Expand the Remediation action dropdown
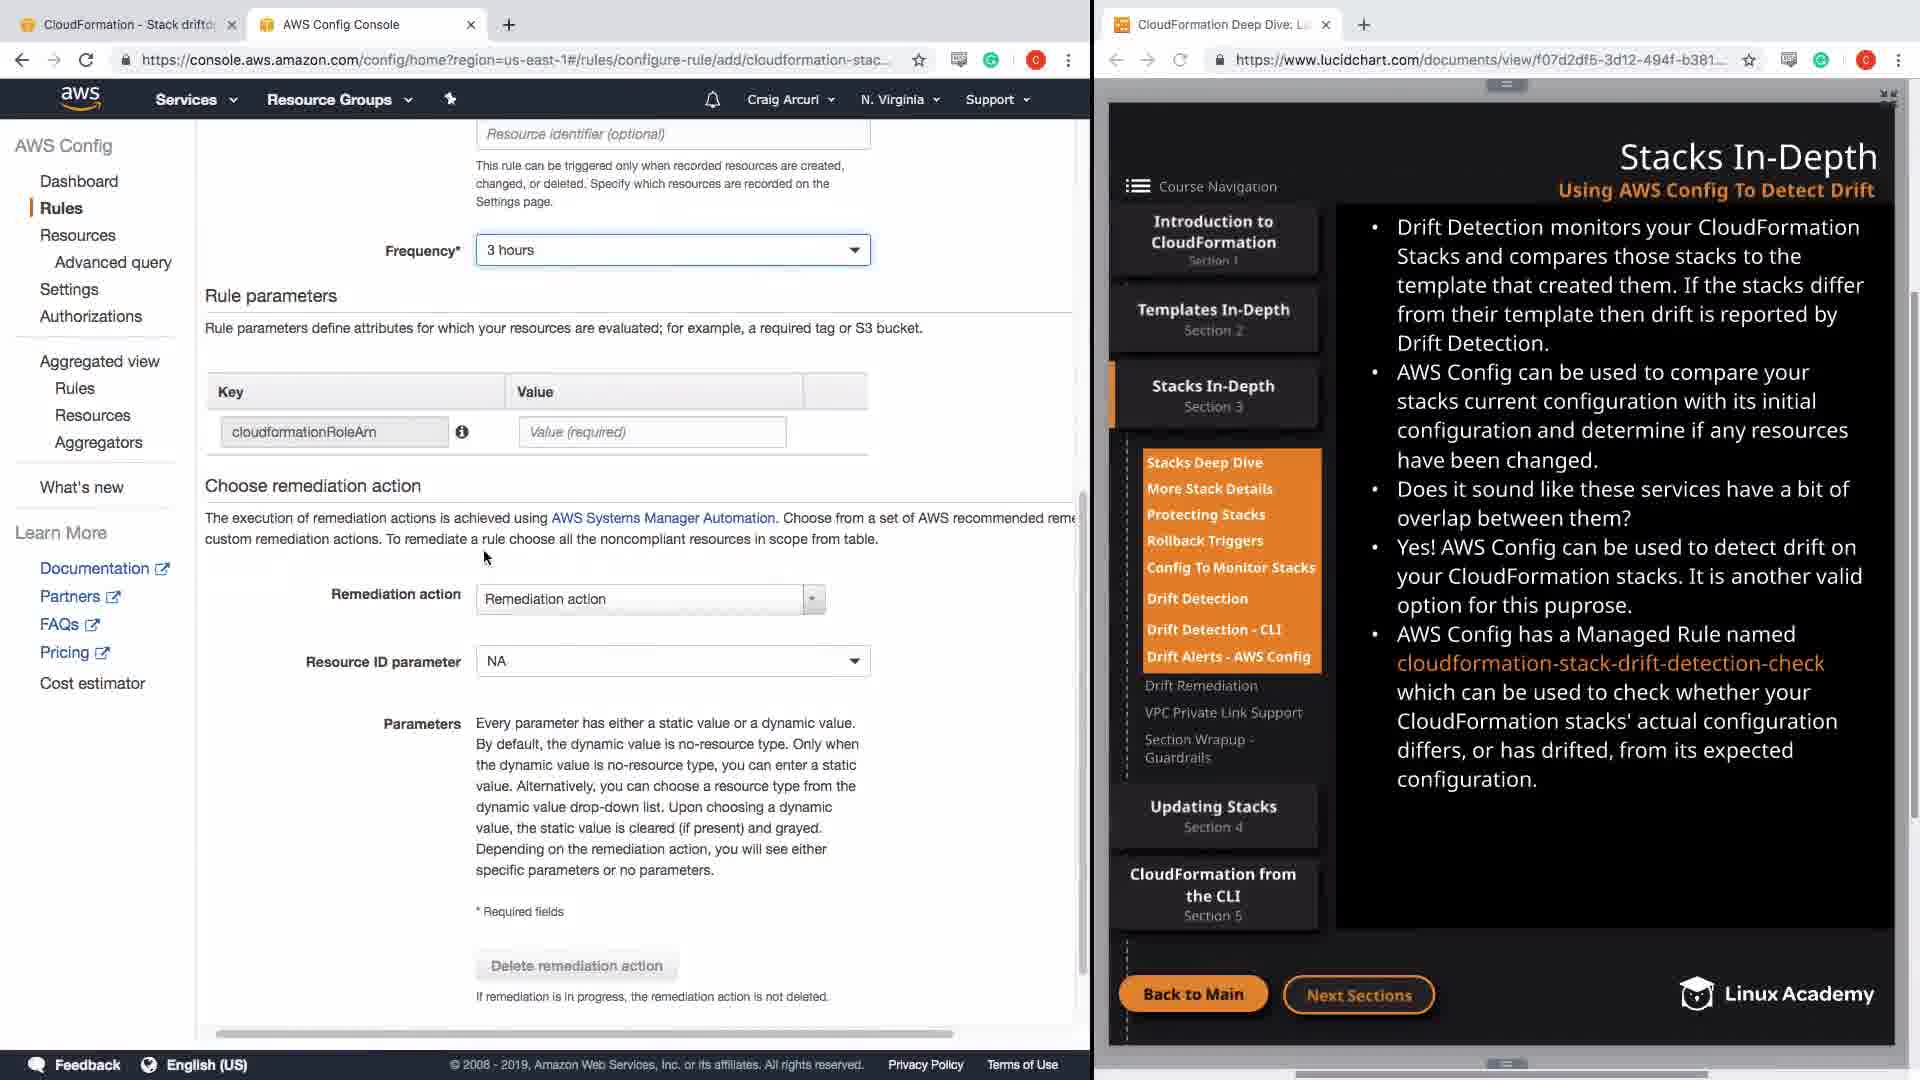 [x=651, y=599]
